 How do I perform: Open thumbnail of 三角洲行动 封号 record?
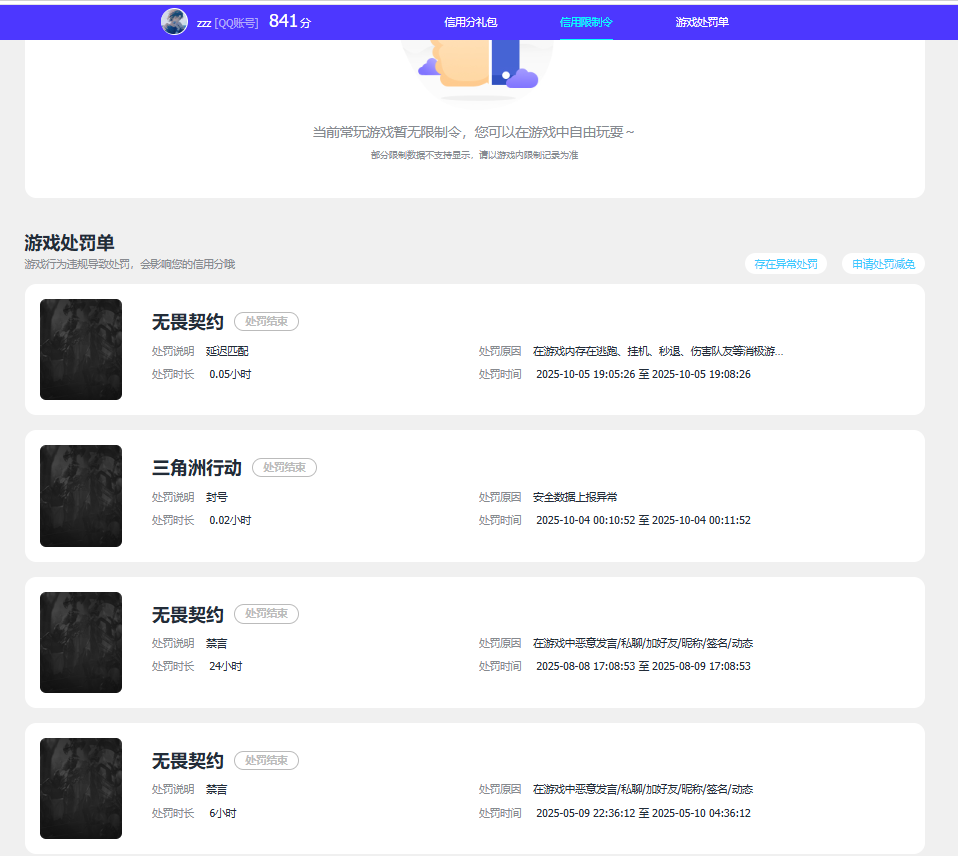click(81, 496)
